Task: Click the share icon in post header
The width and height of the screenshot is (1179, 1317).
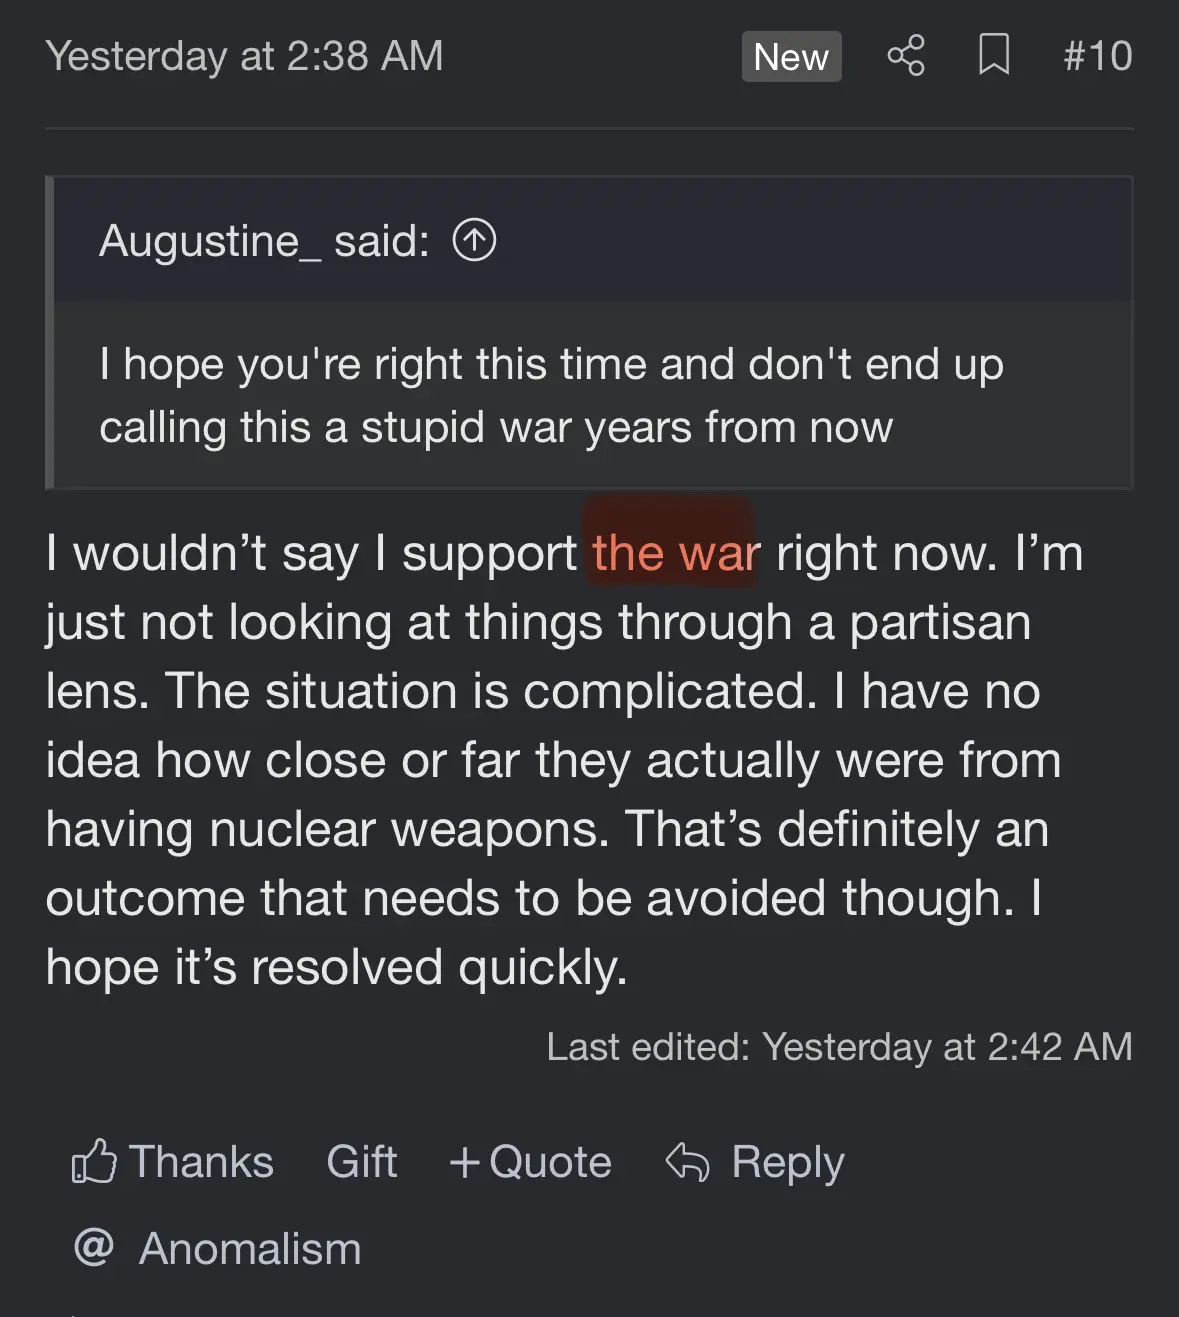Action: [906, 56]
